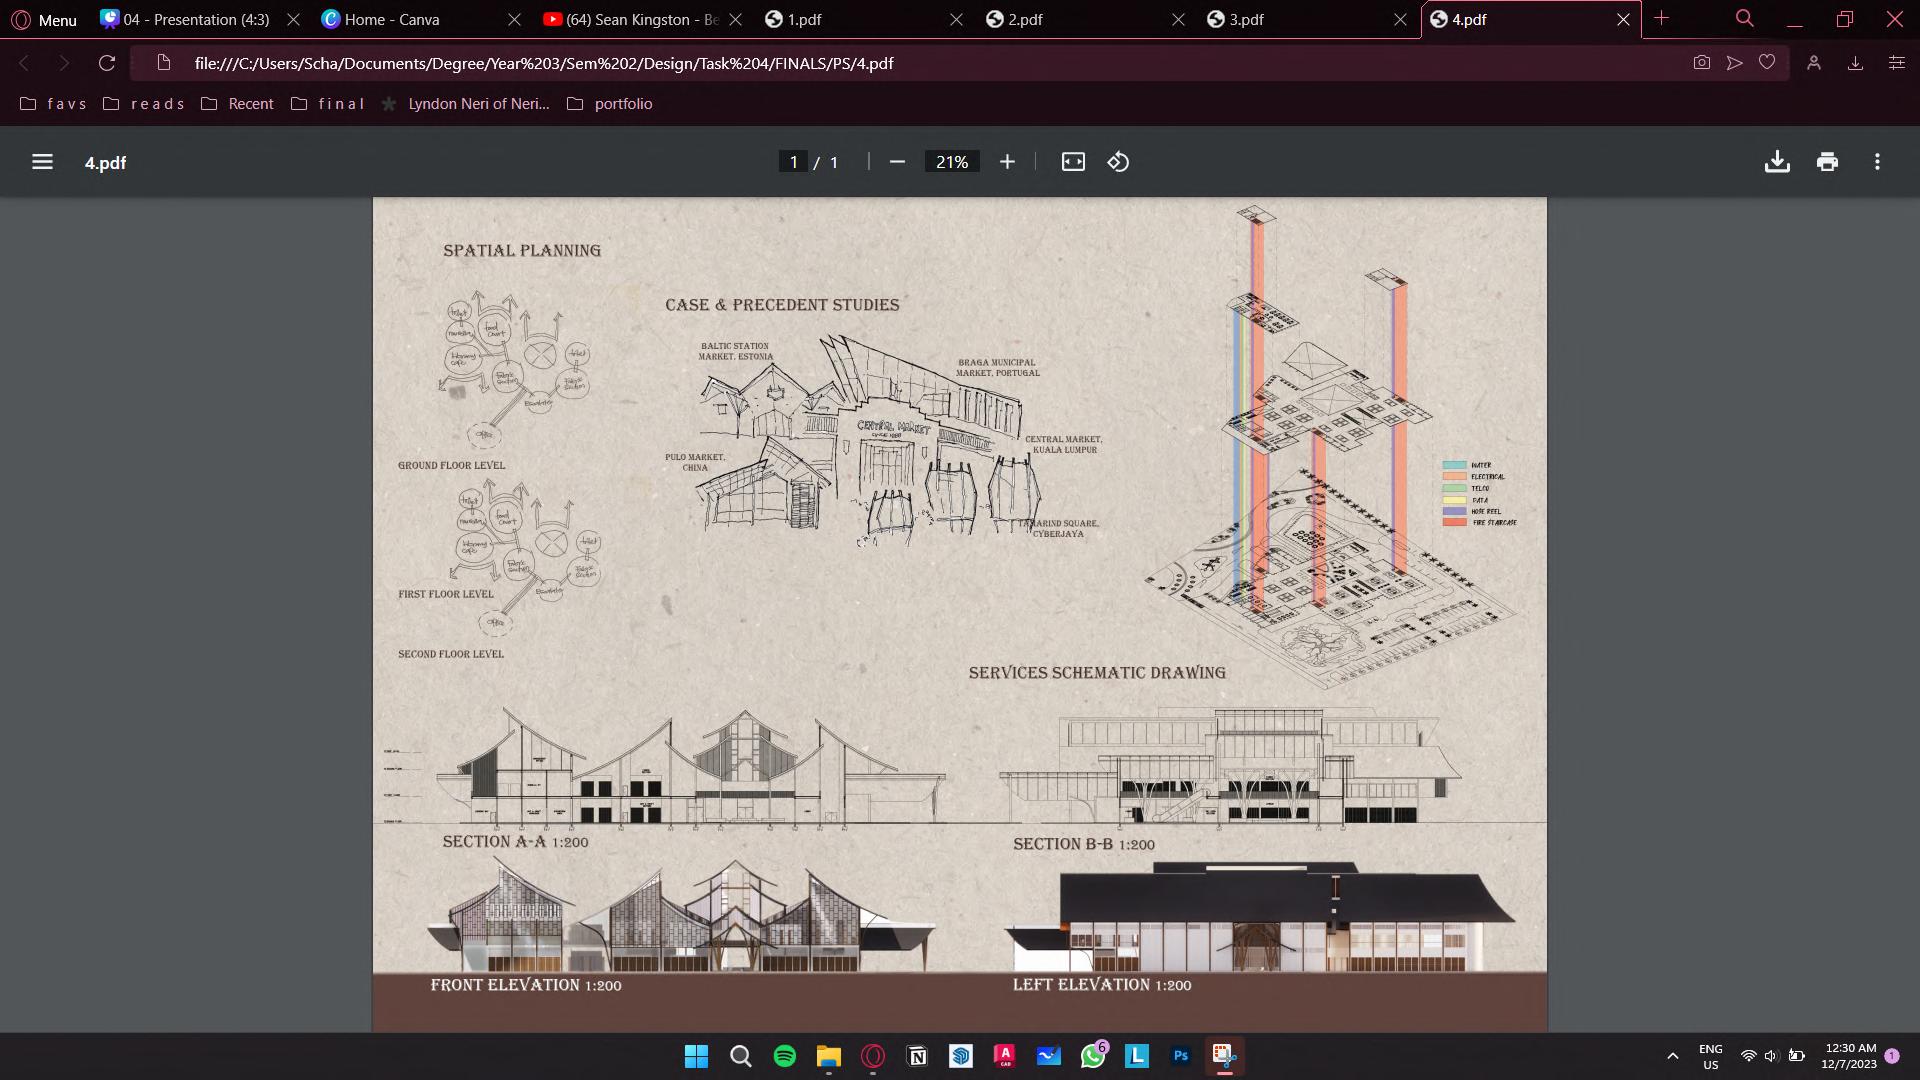
Task: Switch to the 3.pdf tab
Action: point(1246,19)
